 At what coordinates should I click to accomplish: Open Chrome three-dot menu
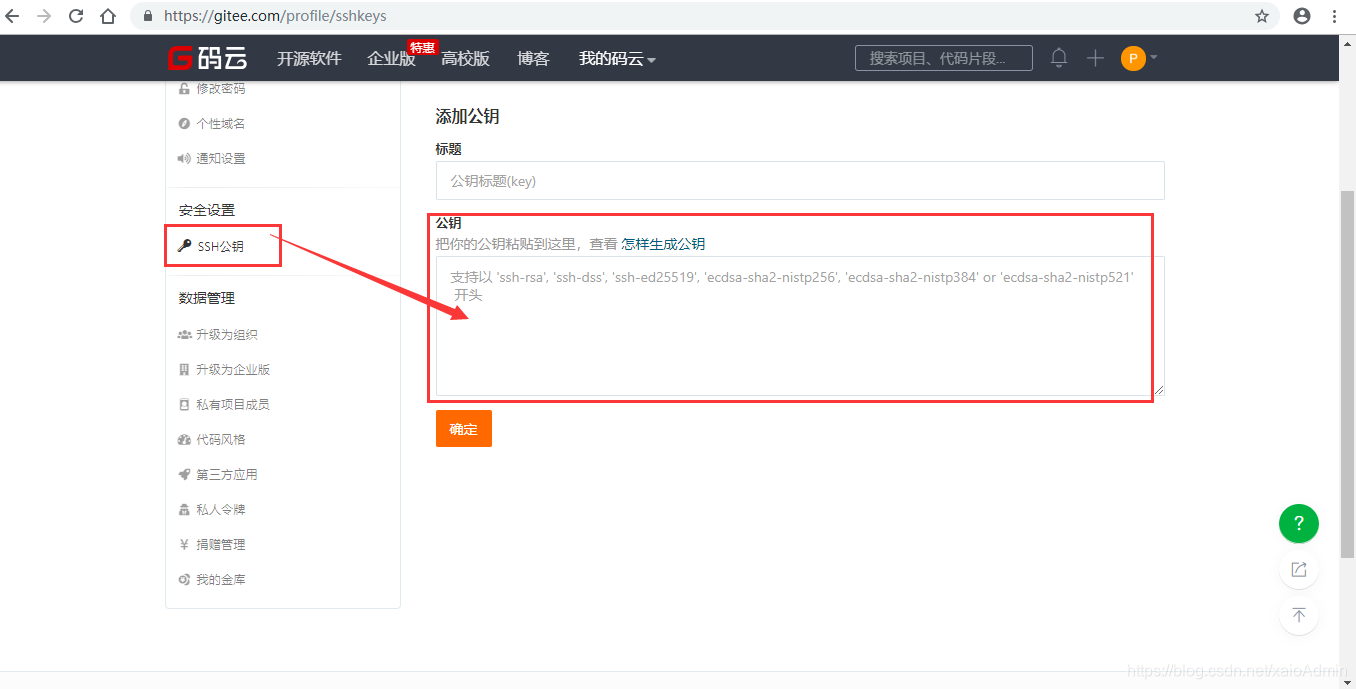click(x=1335, y=16)
